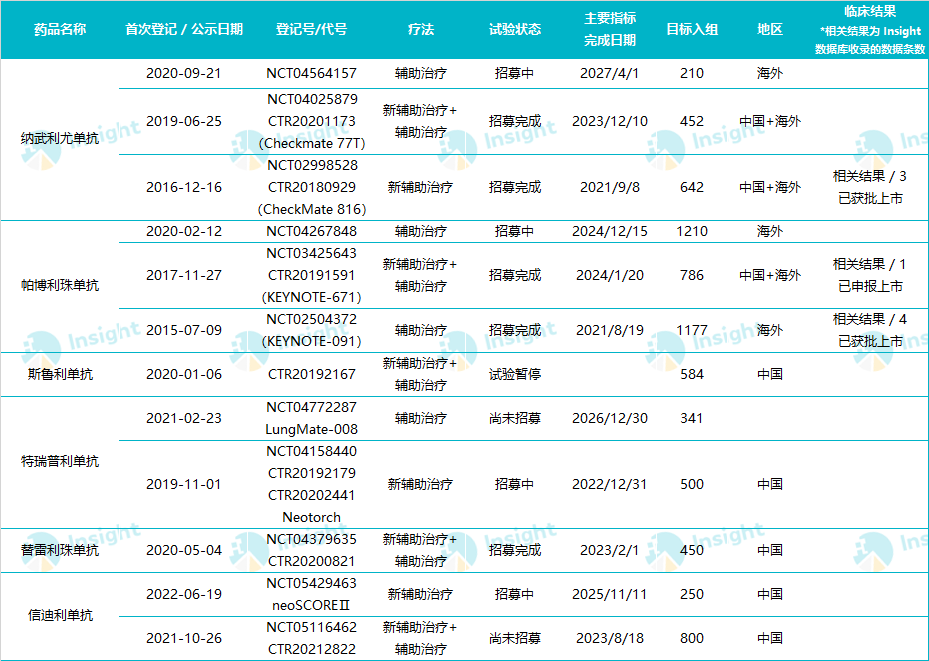This screenshot has height=661, width=929.
Task: Click the 首次登记 / 公示日期 column header
Action: click(x=184, y=30)
